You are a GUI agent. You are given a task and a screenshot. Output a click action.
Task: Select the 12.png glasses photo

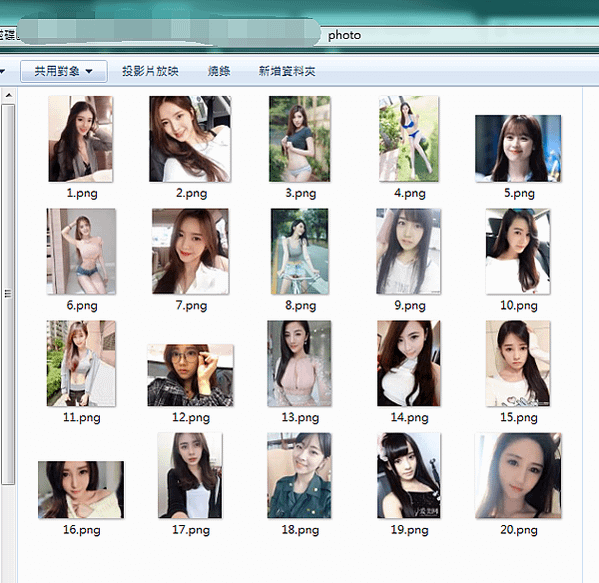pyautogui.click(x=190, y=375)
